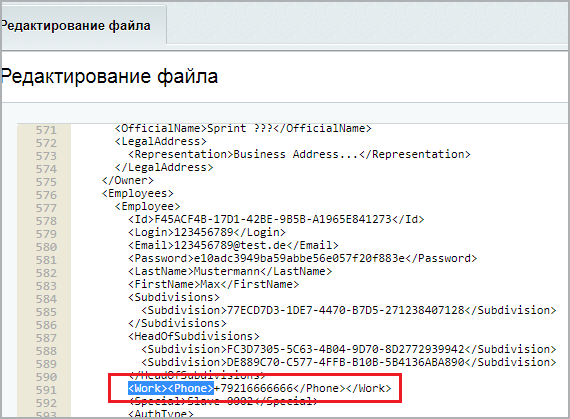This screenshot has height=419, width=570.
Task: Click the opening LegalAddress tag
Action: [161, 141]
